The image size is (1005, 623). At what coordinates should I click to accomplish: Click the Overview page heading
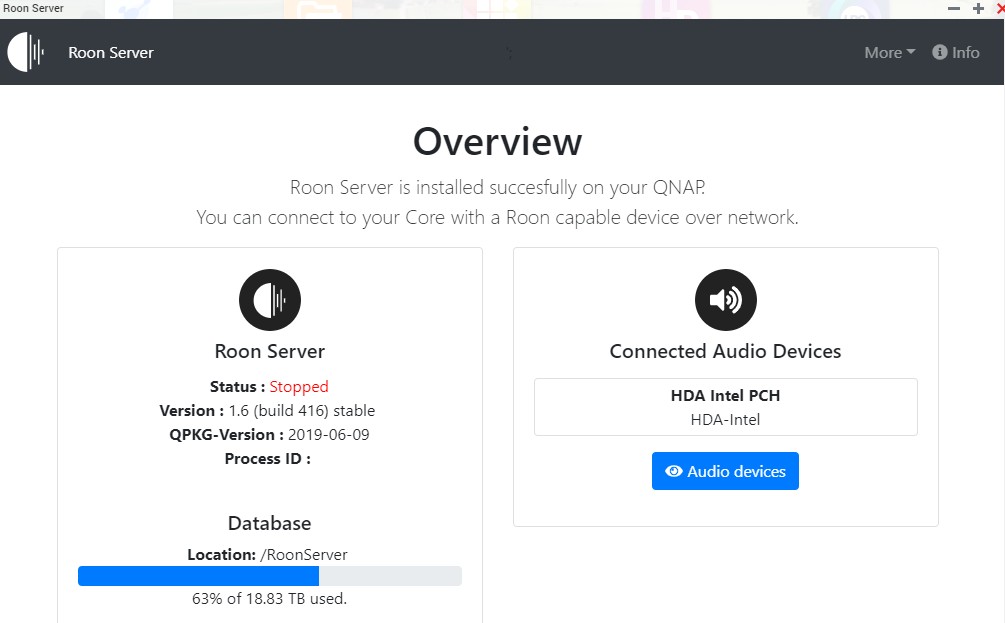click(x=497, y=142)
